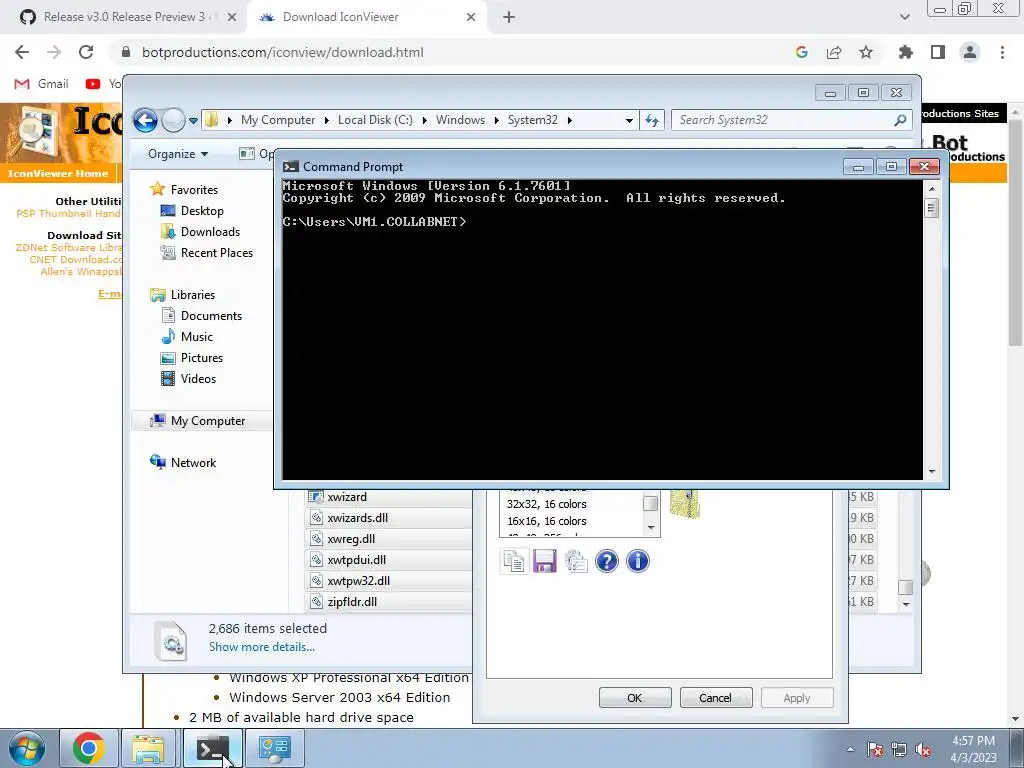Open Music library
This screenshot has height=768, width=1024.
(197, 336)
